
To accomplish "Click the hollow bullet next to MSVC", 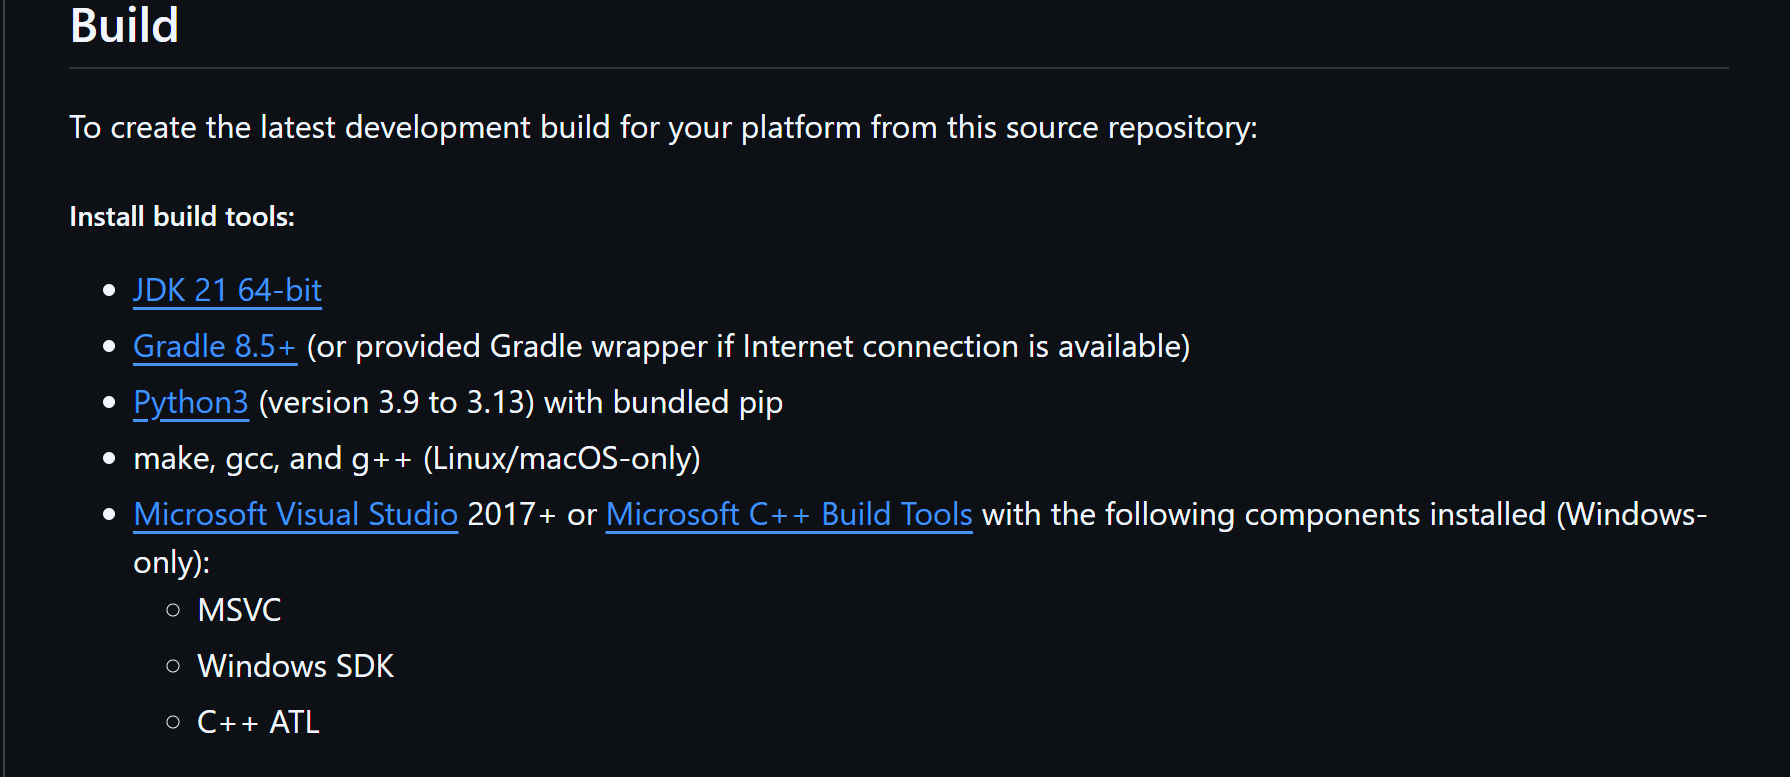I will [x=174, y=610].
